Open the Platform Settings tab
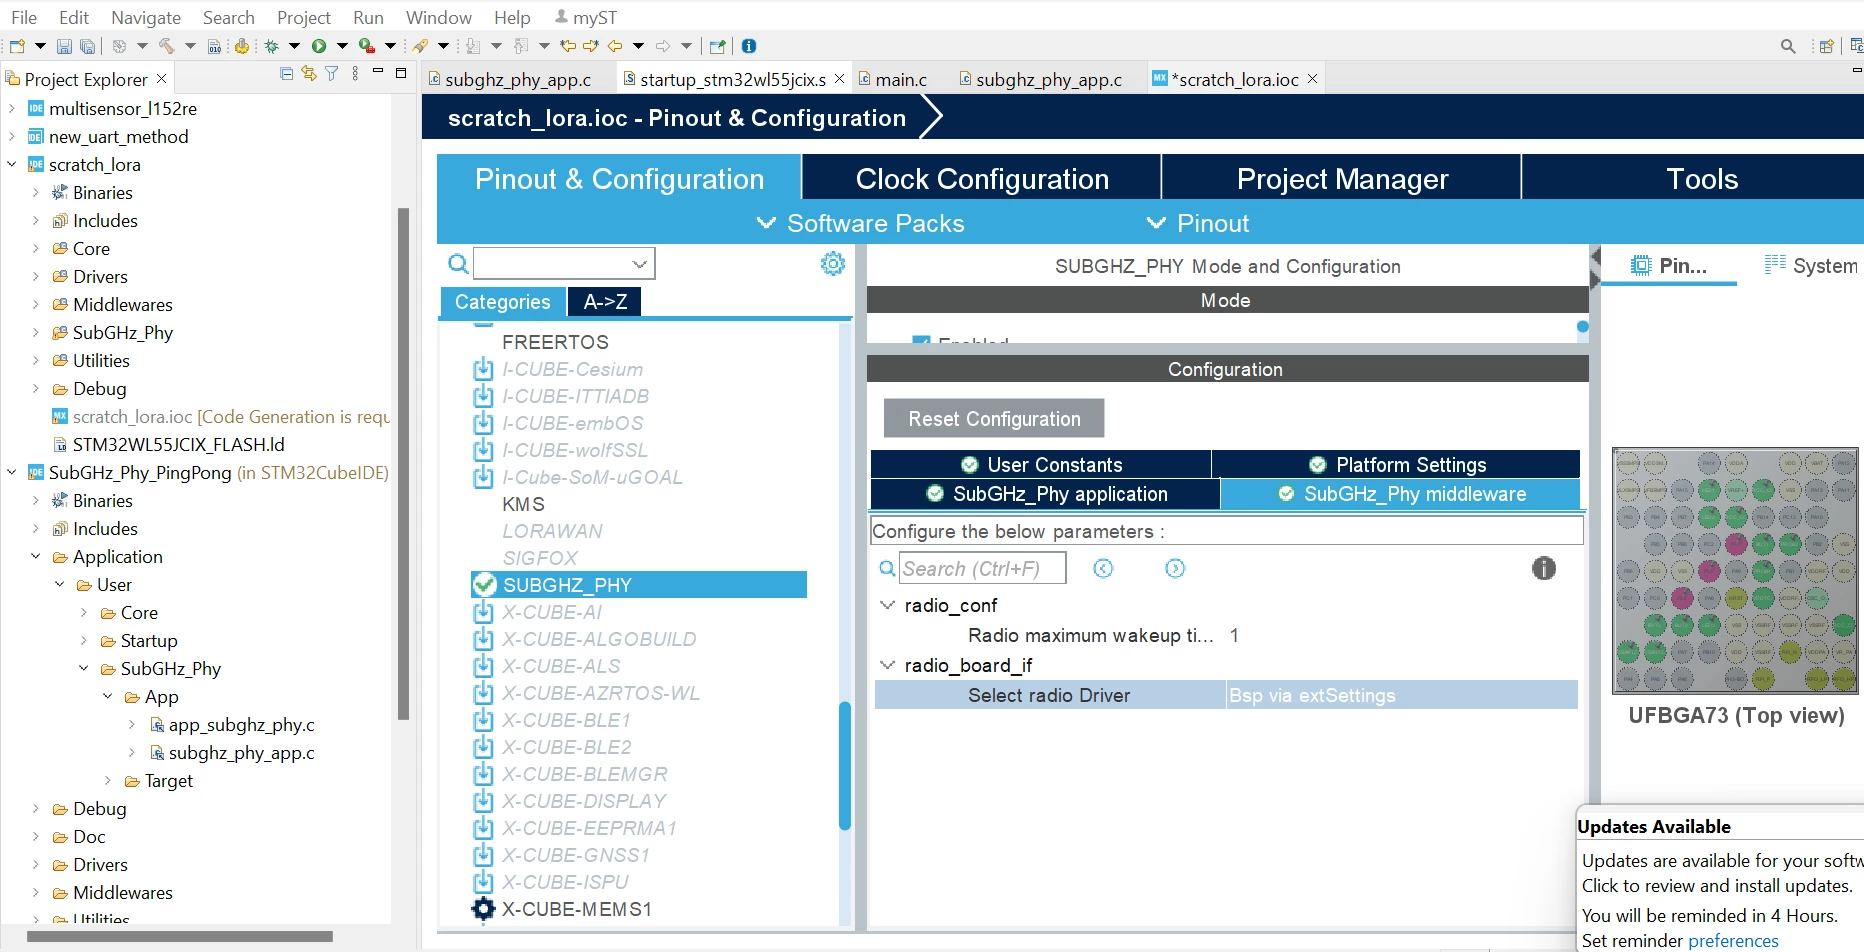Screen dimensions: 1864x952 [1397, 464]
